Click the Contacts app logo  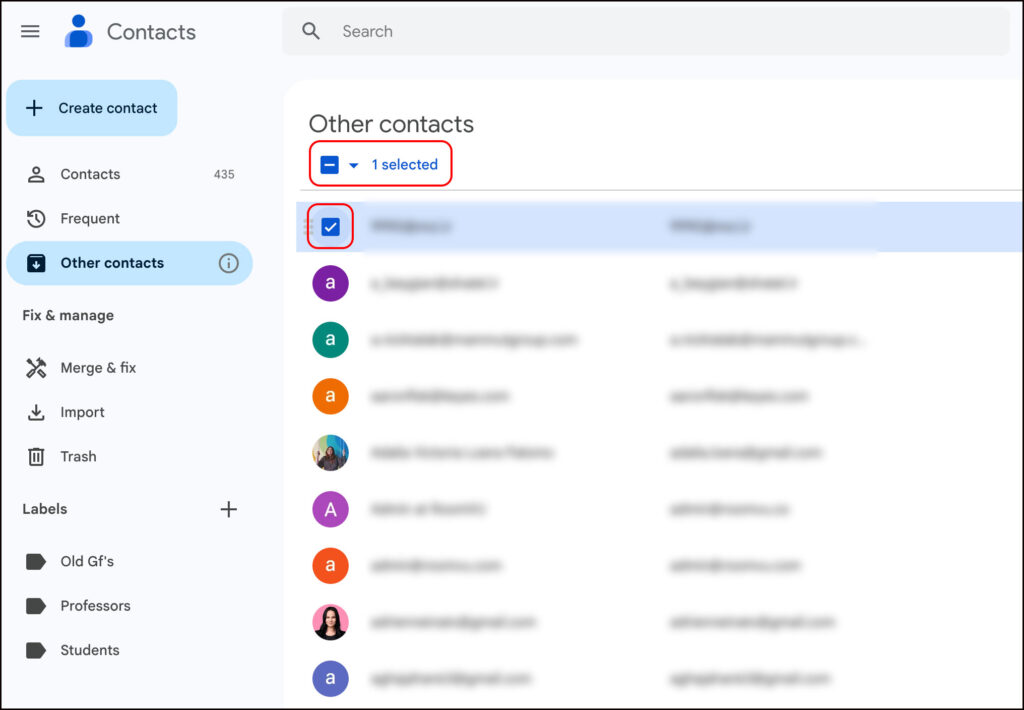coord(77,30)
